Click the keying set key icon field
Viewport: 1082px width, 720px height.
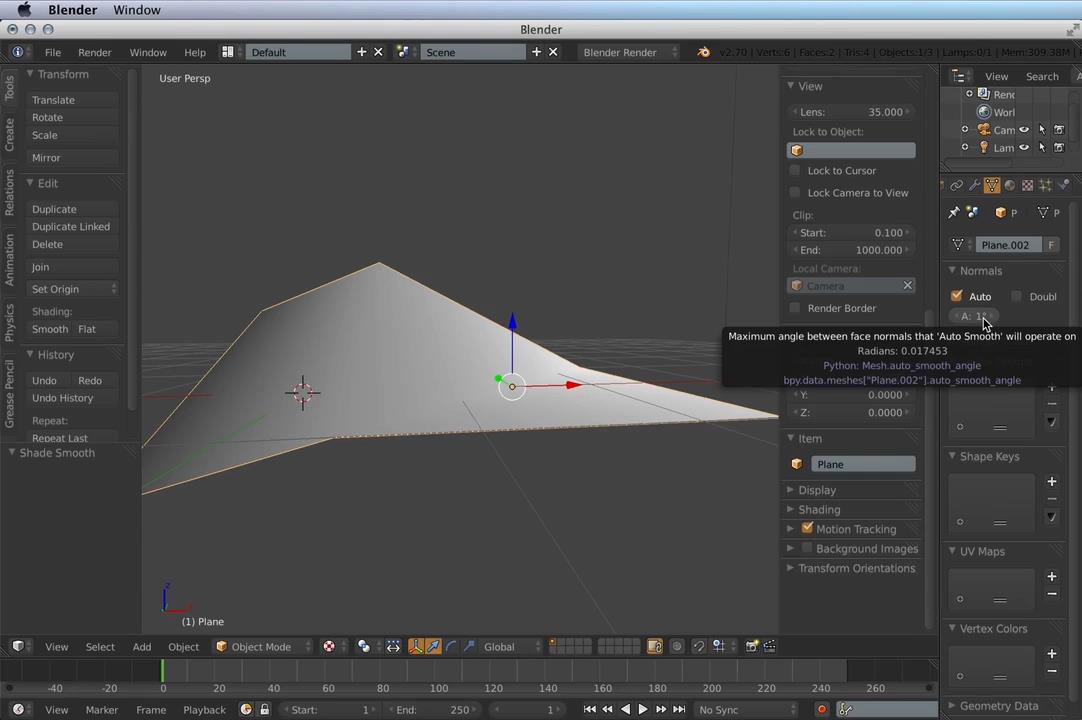pos(886,709)
